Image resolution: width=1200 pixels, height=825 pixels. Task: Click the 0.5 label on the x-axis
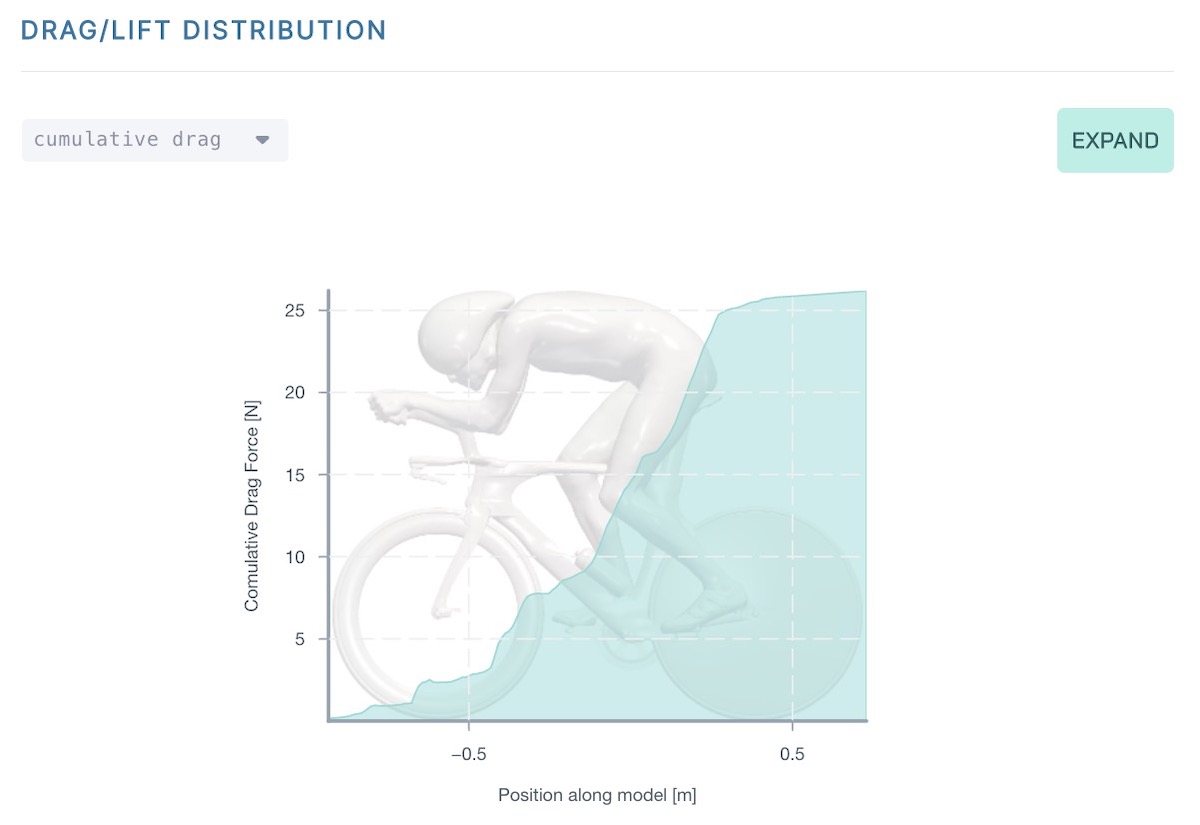(791, 754)
